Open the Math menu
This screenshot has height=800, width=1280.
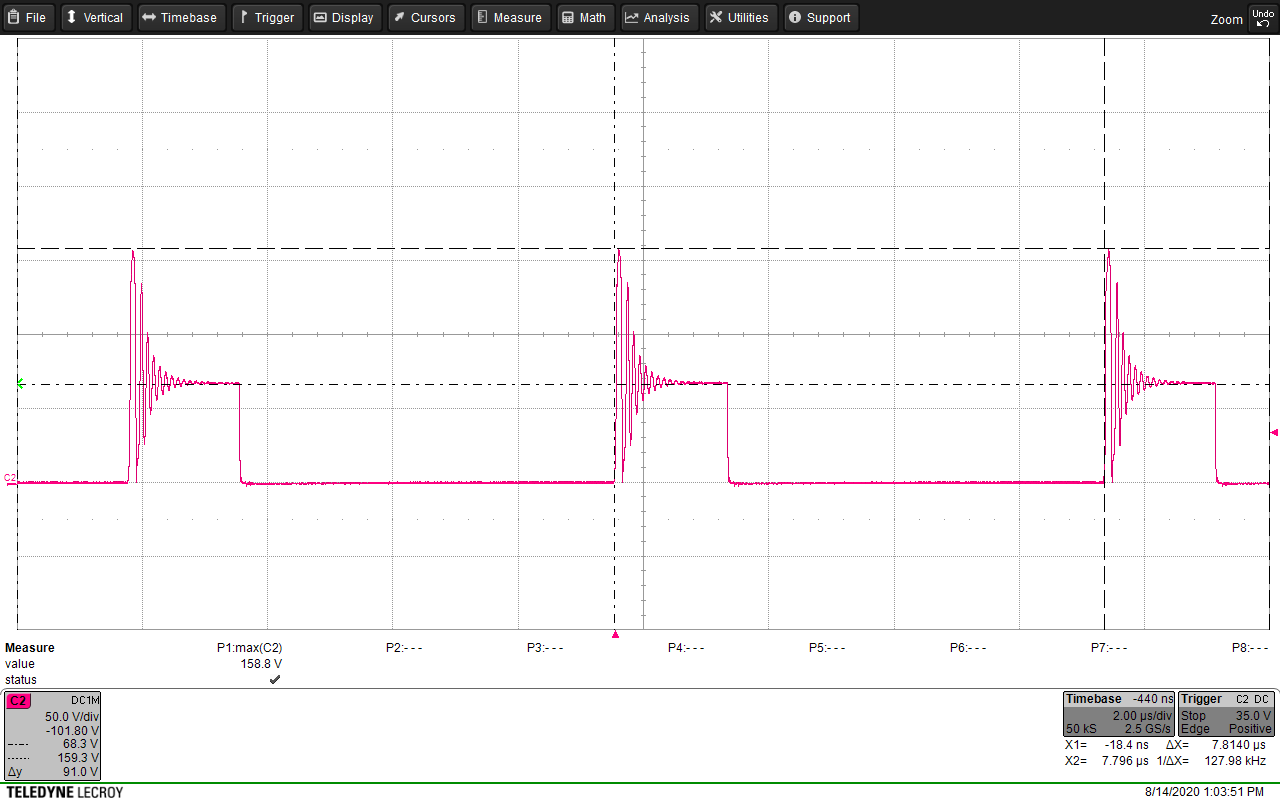point(585,17)
